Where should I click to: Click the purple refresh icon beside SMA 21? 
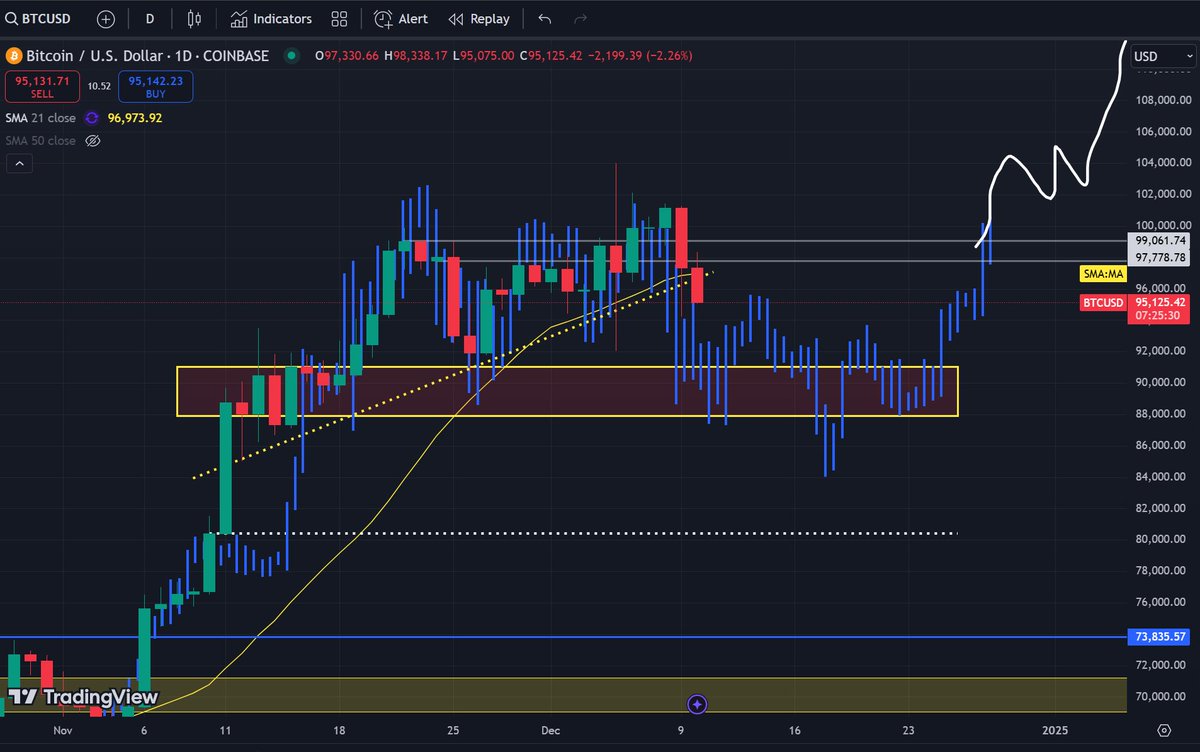tap(92, 117)
